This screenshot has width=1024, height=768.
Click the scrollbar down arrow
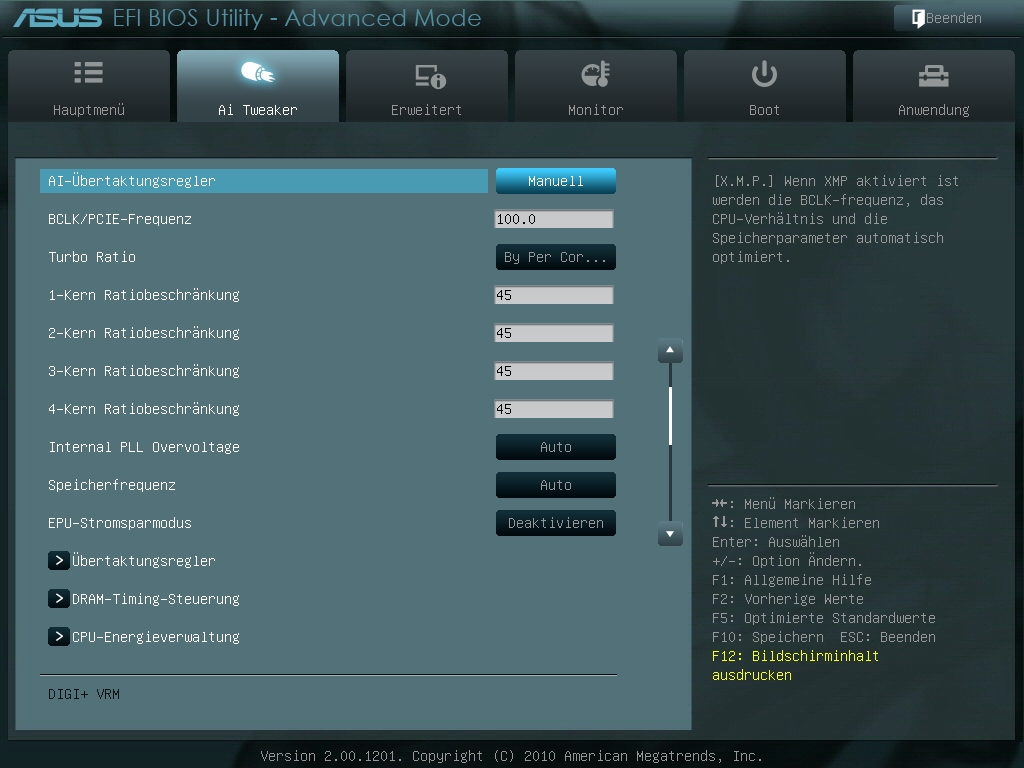(670, 534)
